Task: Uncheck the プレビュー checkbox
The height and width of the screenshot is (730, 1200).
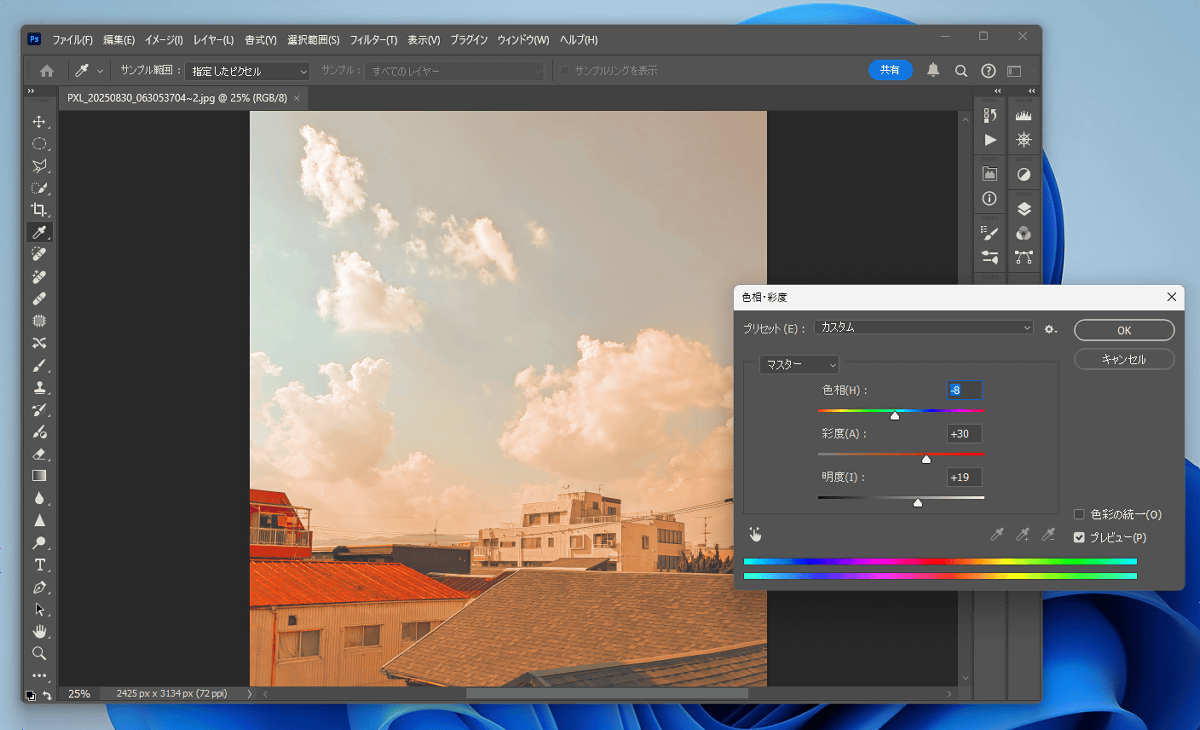Action: [1079, 538]
